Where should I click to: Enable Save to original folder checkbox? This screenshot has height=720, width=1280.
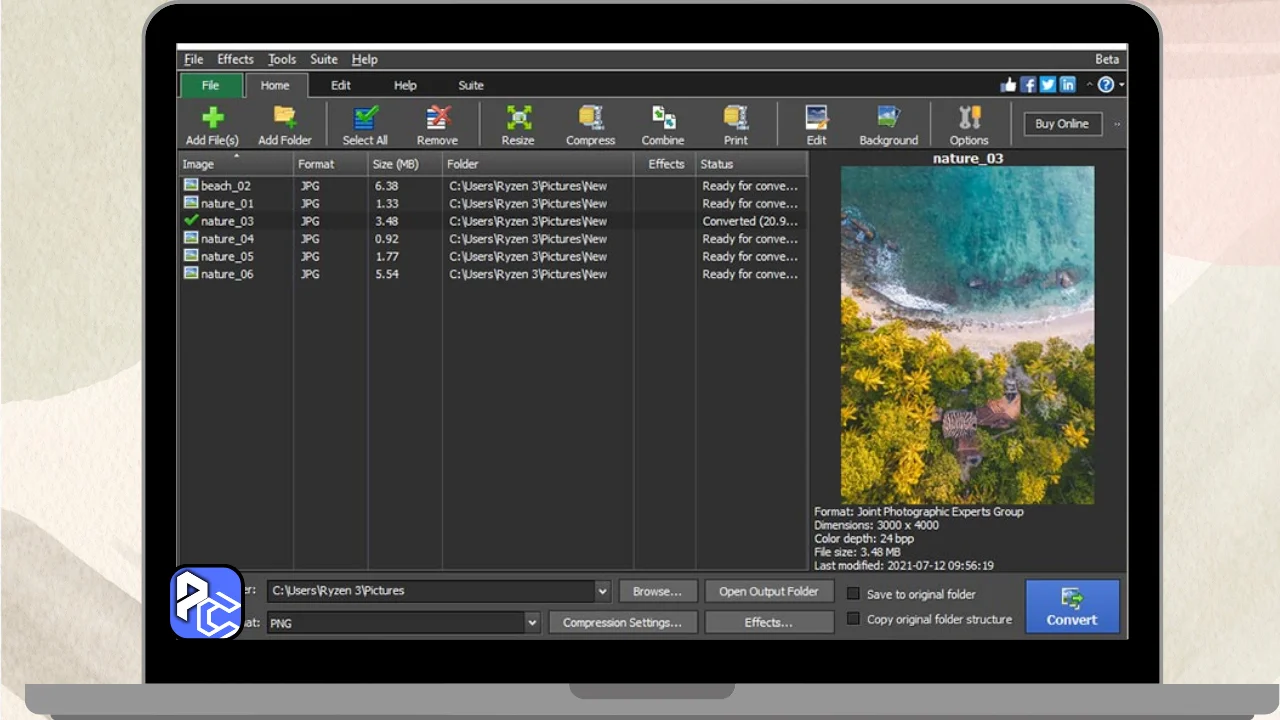coord(853,593)
